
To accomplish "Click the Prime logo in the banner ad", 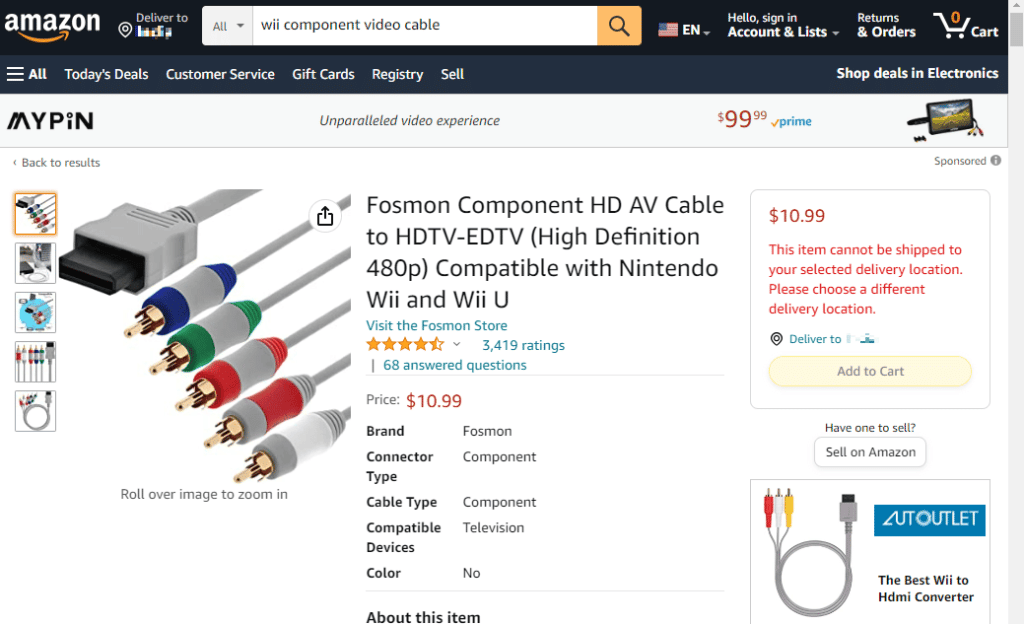I will coord(791,121).
